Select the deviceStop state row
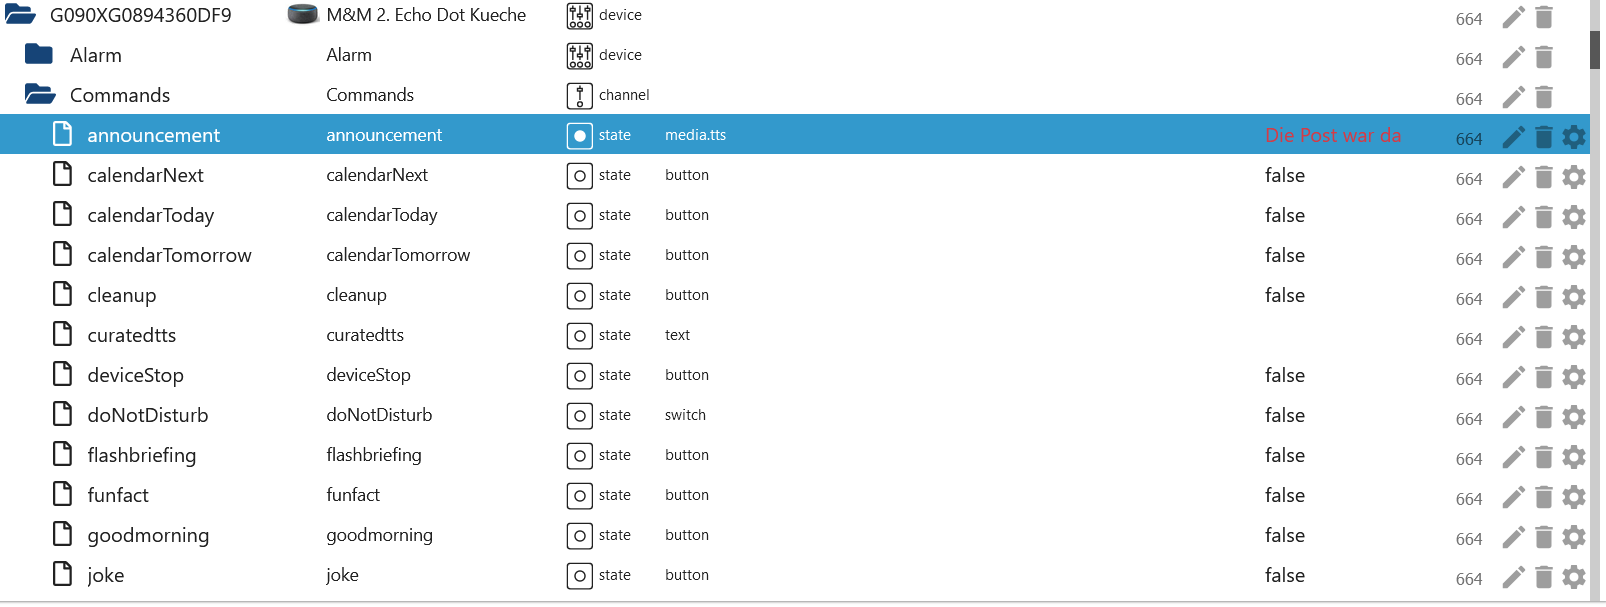Screen dimensions: 1606x607 pos(135,375)
